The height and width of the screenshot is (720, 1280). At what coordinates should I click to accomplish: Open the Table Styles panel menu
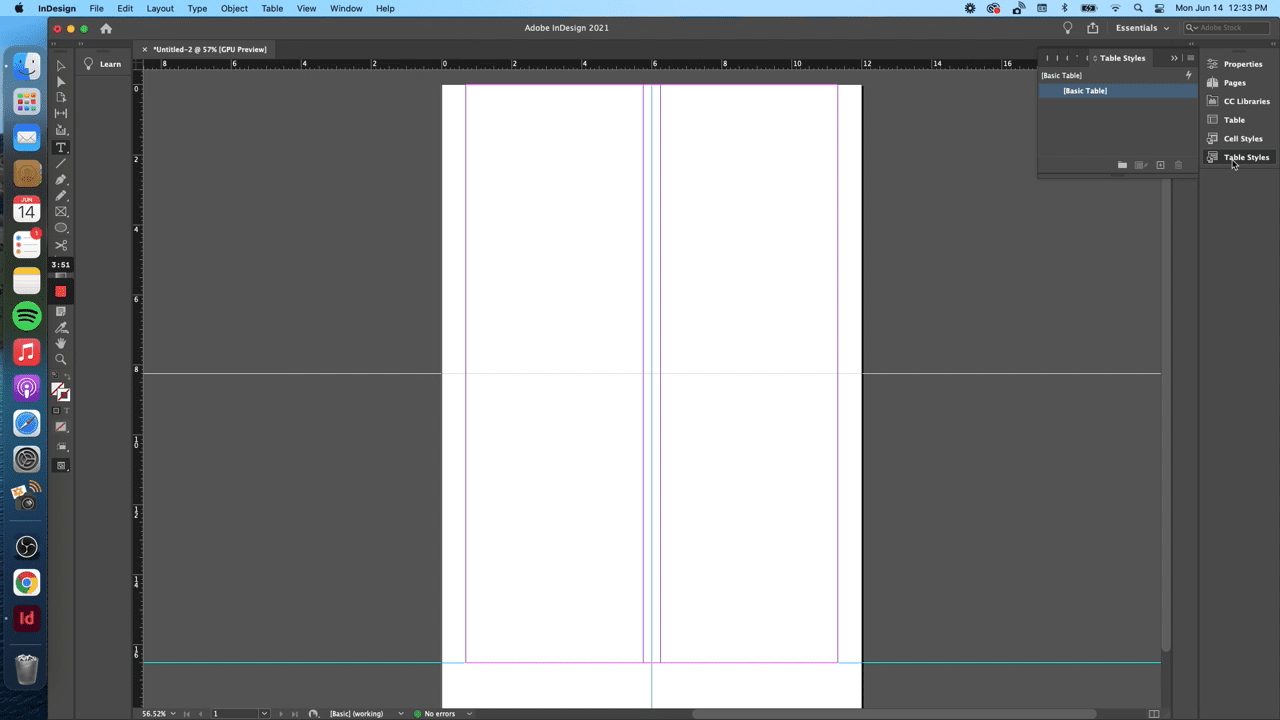pyautogui.click(x=1190, y=58)
